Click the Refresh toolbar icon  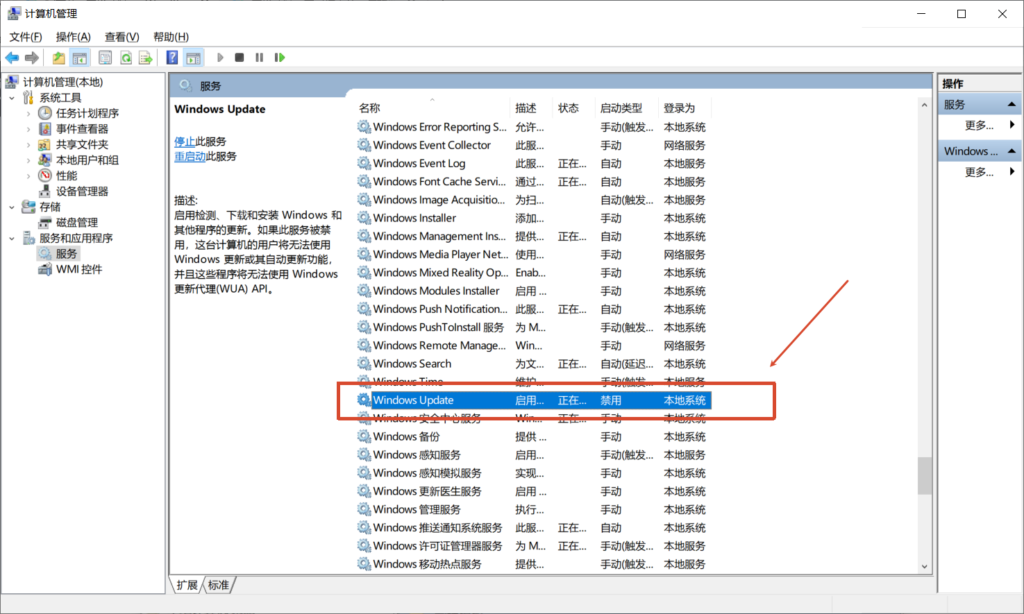pyautogui.click(x=125, y=58)
